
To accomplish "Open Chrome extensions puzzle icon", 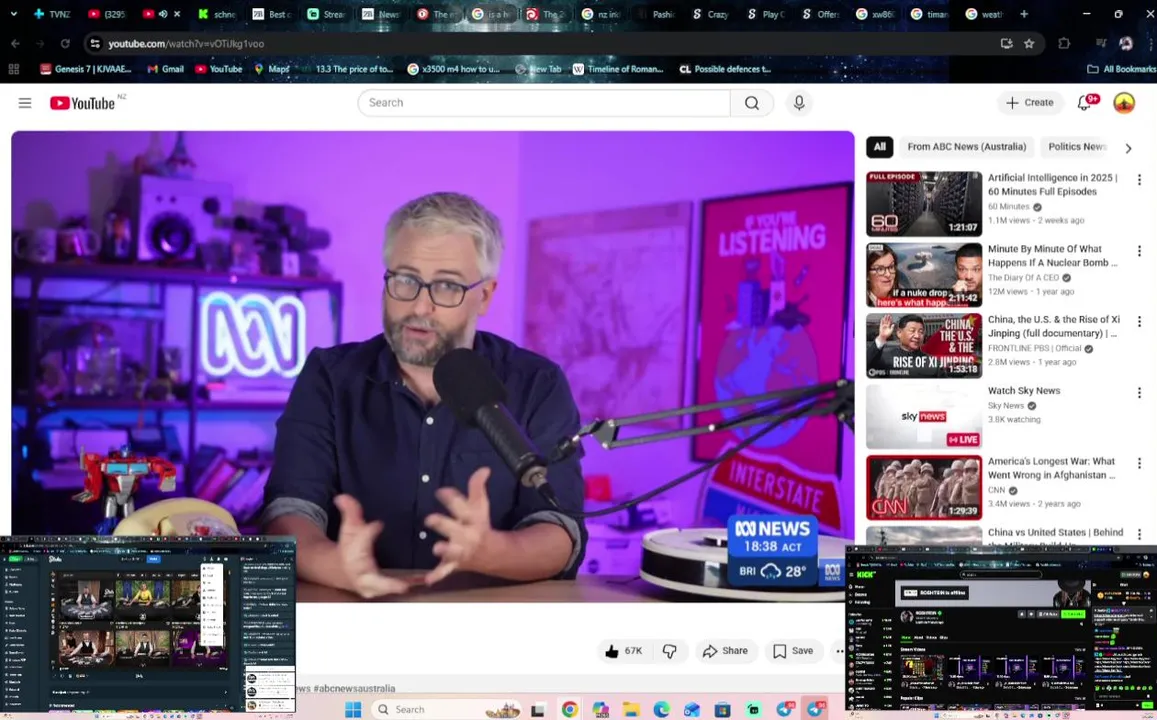I will pyautogui.click(x=1063, y=44).
